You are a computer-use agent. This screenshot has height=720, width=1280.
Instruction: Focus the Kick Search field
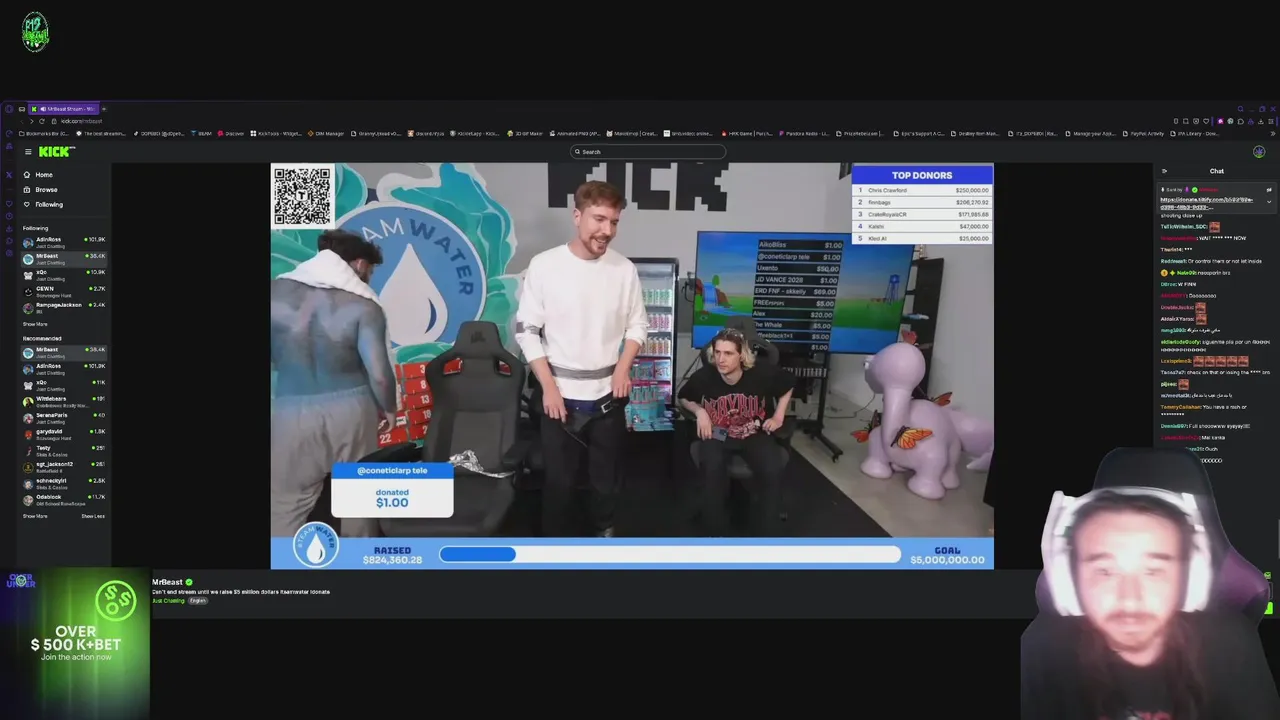648,152
